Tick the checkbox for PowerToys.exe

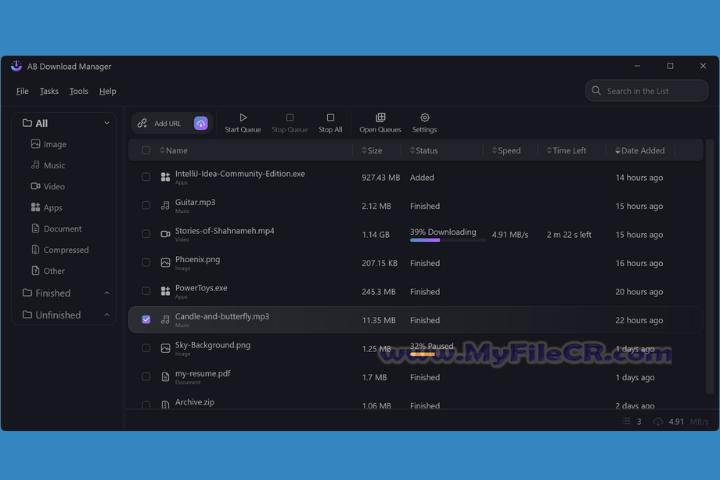coord(146,291)
